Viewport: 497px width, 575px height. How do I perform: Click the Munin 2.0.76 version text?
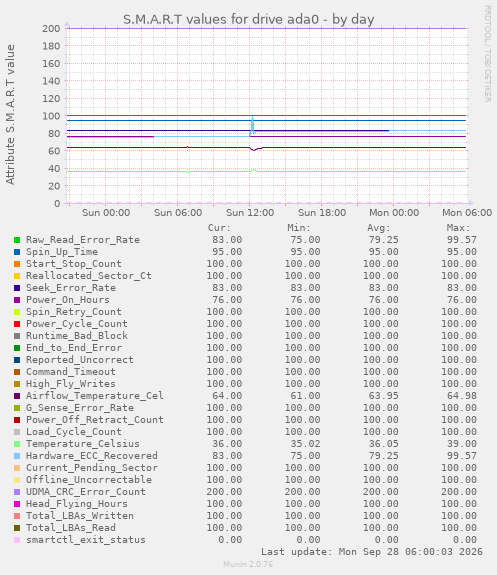(248, 564)
